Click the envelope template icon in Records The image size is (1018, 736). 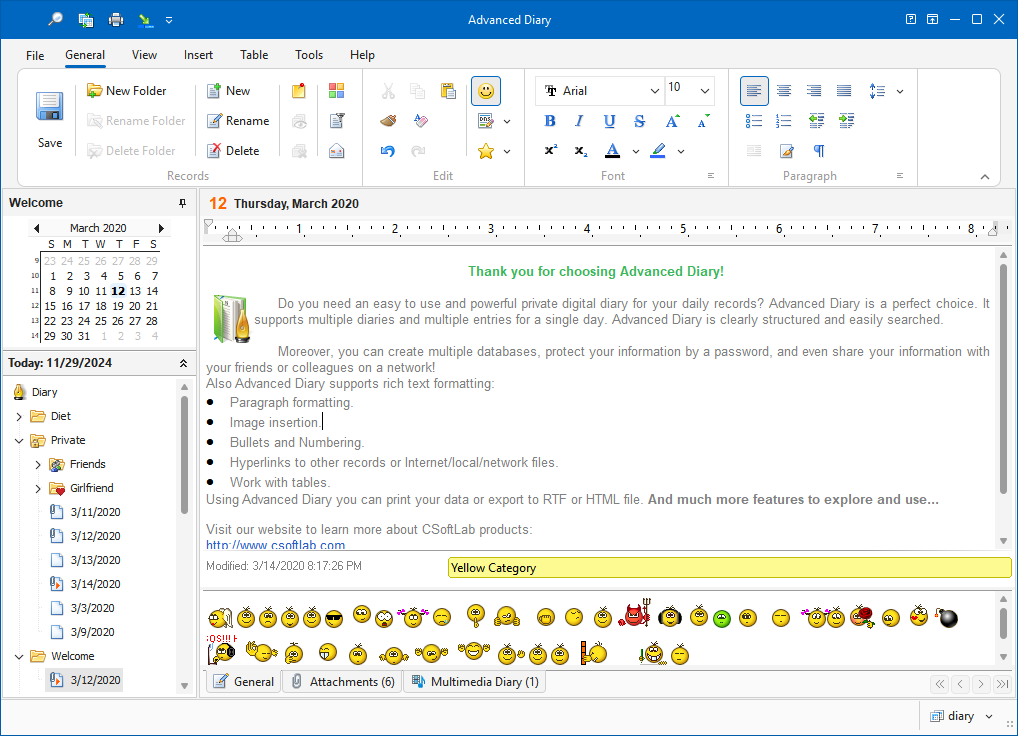[336, 151]
